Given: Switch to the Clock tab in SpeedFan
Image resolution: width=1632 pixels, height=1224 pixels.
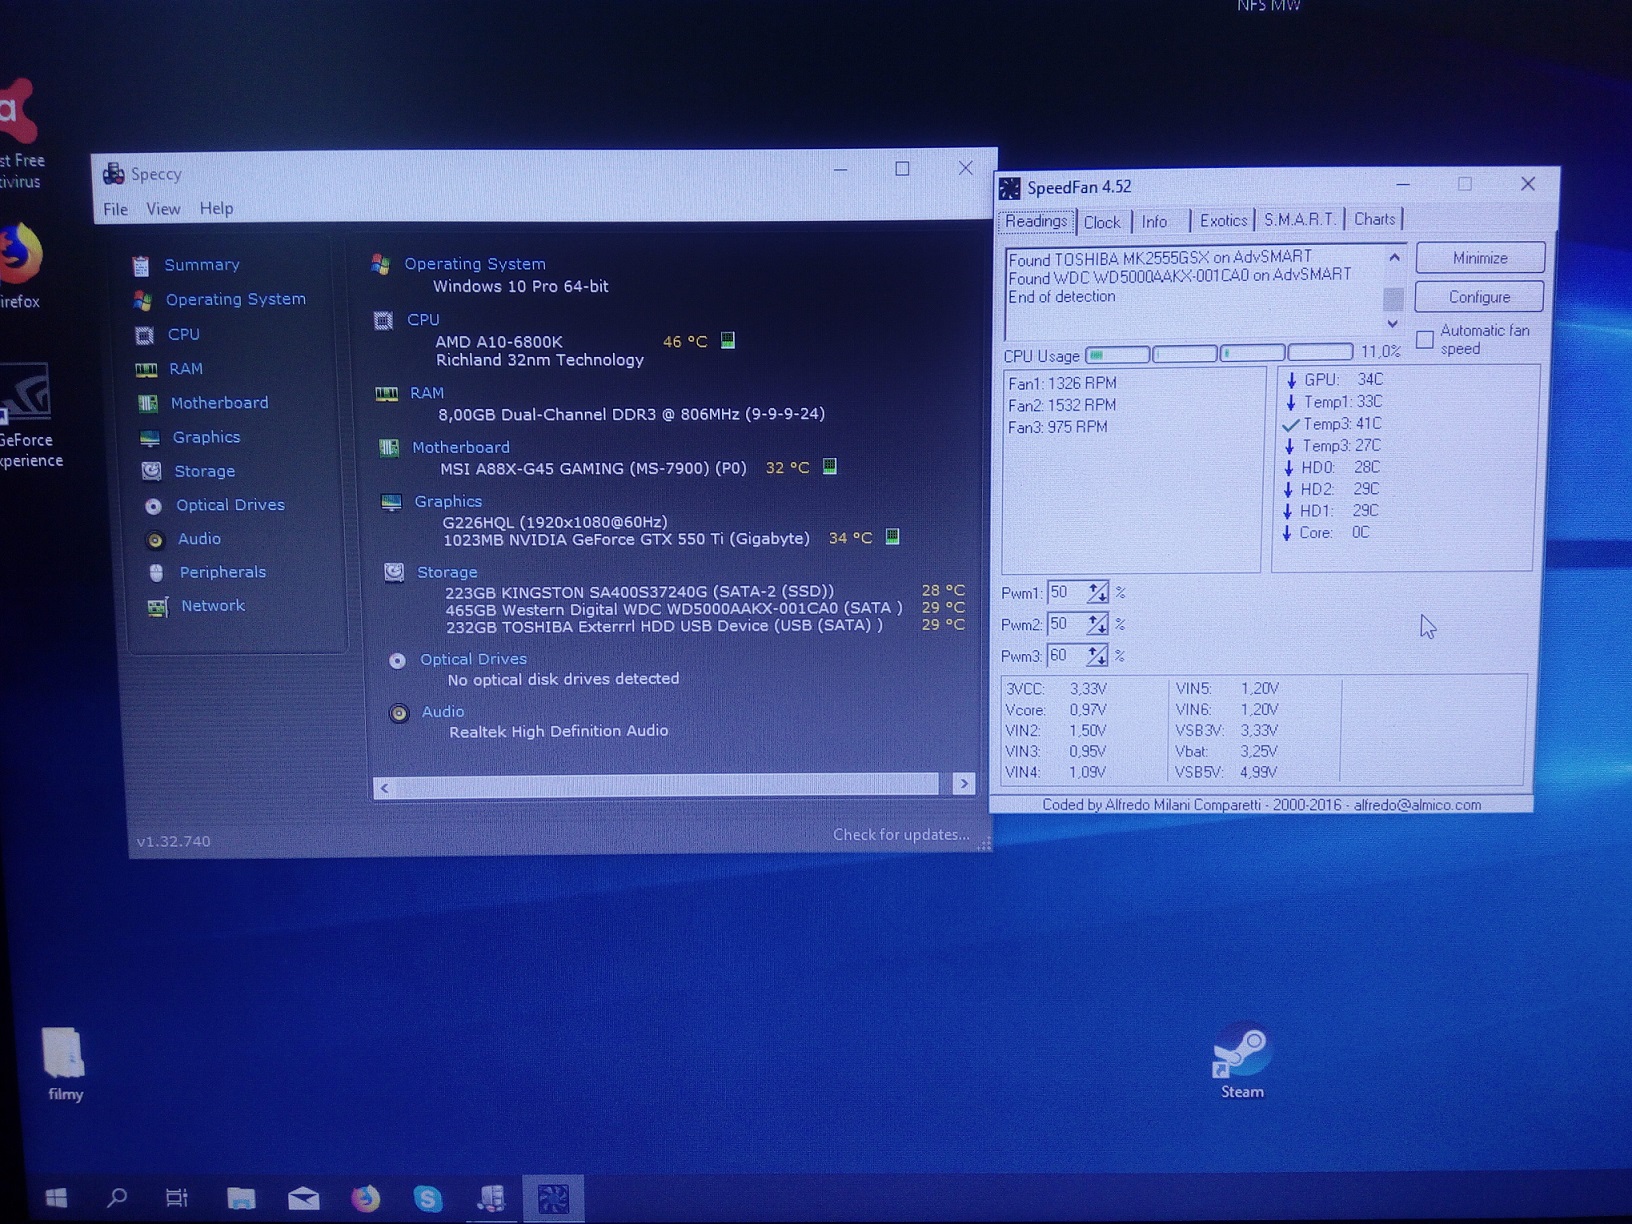Looking at the screenshot, I should point(1102,222).
